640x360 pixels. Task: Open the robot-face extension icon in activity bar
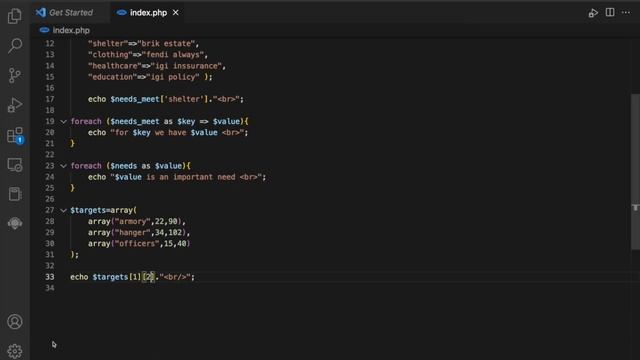coord(15,223)
